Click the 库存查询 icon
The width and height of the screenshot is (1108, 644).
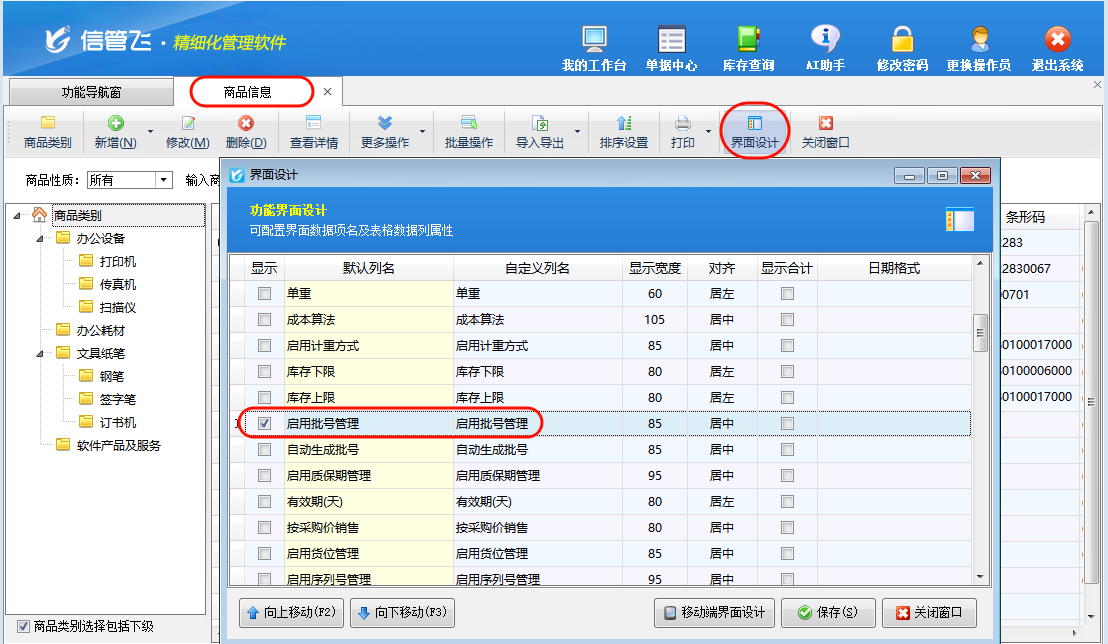click(748, 40)
